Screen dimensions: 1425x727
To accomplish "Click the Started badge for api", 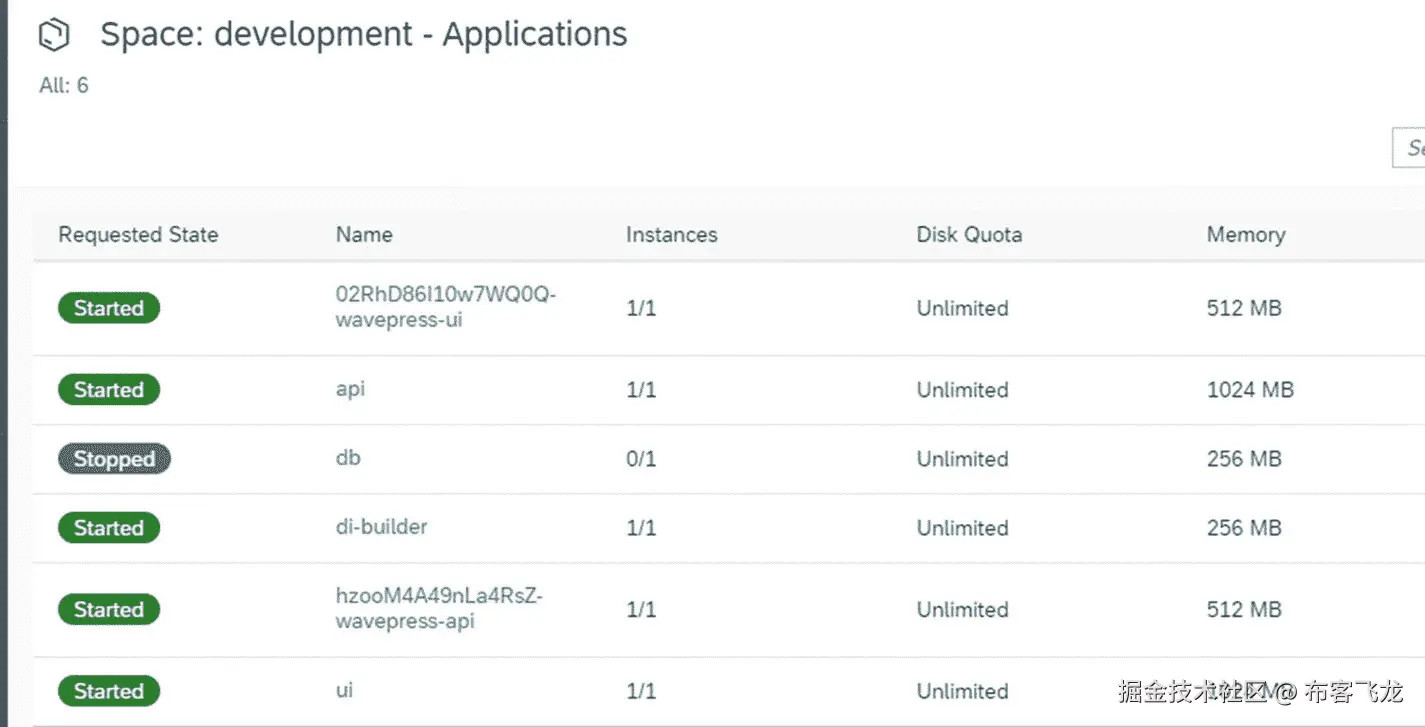I will 109,390.
